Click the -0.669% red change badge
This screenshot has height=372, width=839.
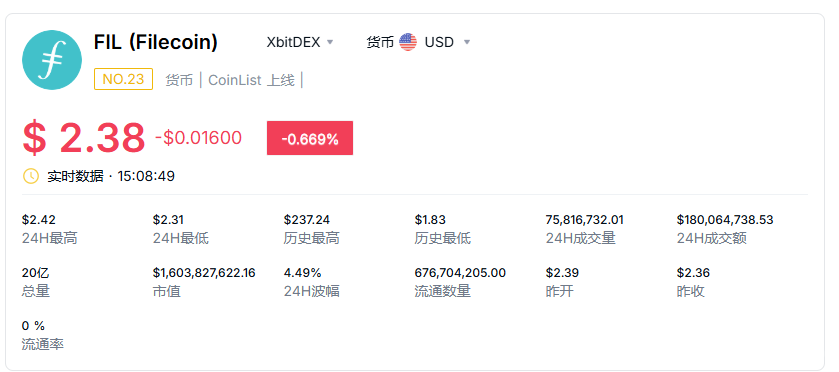310,138
